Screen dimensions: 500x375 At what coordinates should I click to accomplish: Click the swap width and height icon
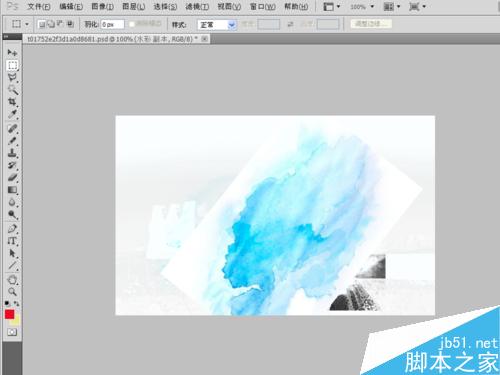coord(291,24)
